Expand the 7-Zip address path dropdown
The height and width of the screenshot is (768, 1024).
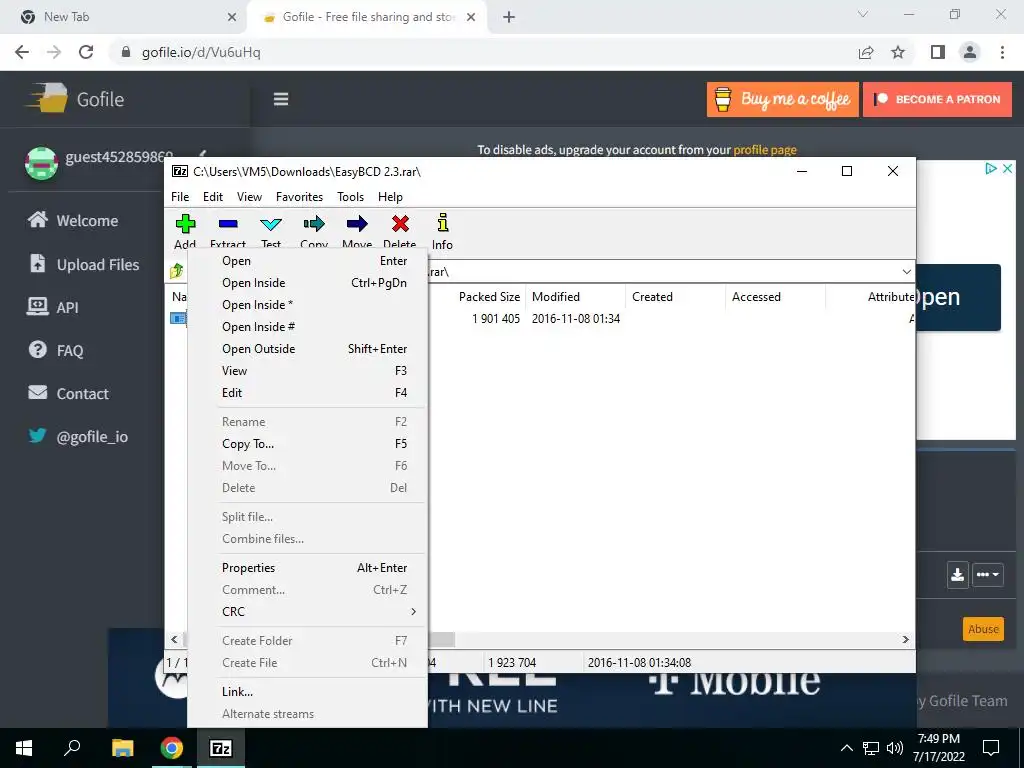click(x=906, y=272)
